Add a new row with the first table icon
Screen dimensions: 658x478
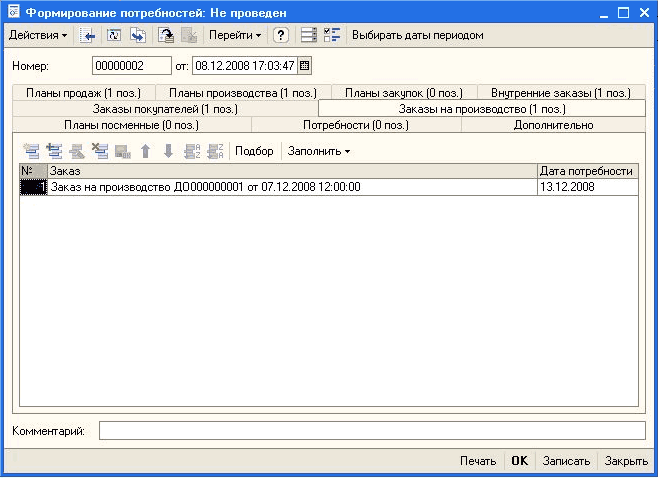click(x=31, y=151)
